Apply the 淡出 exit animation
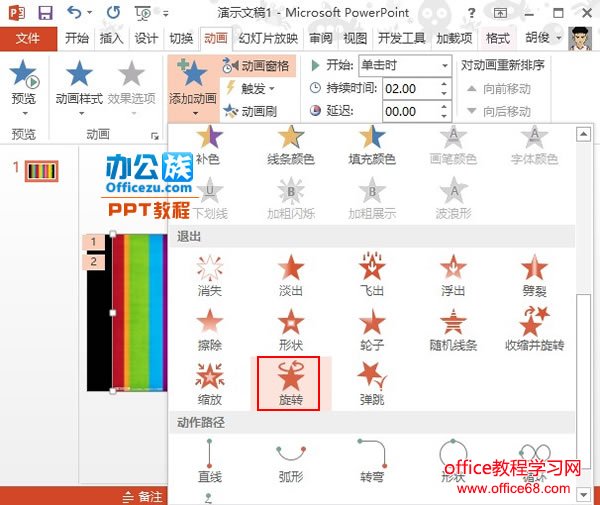This screenshot has height=505, width=600. click(291, 275)
